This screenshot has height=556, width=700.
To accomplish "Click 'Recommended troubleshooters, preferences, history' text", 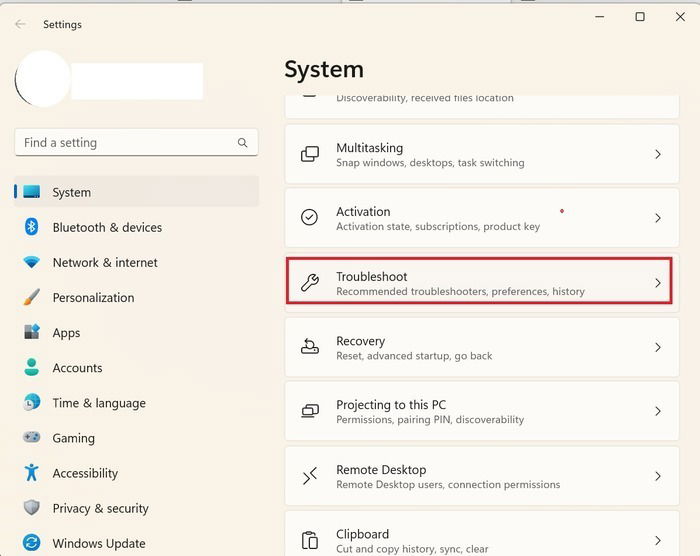I will pos(460,292).
